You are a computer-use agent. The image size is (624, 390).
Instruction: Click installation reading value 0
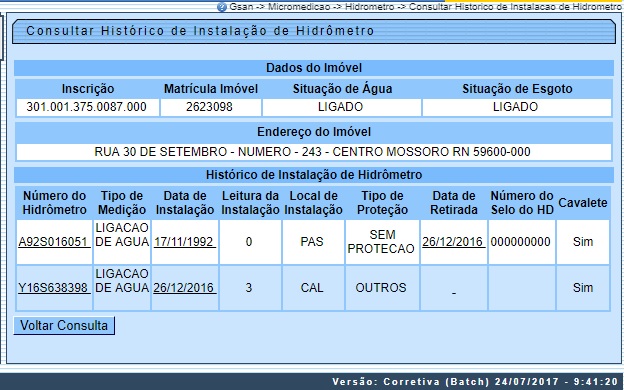[x=249, y=242]
